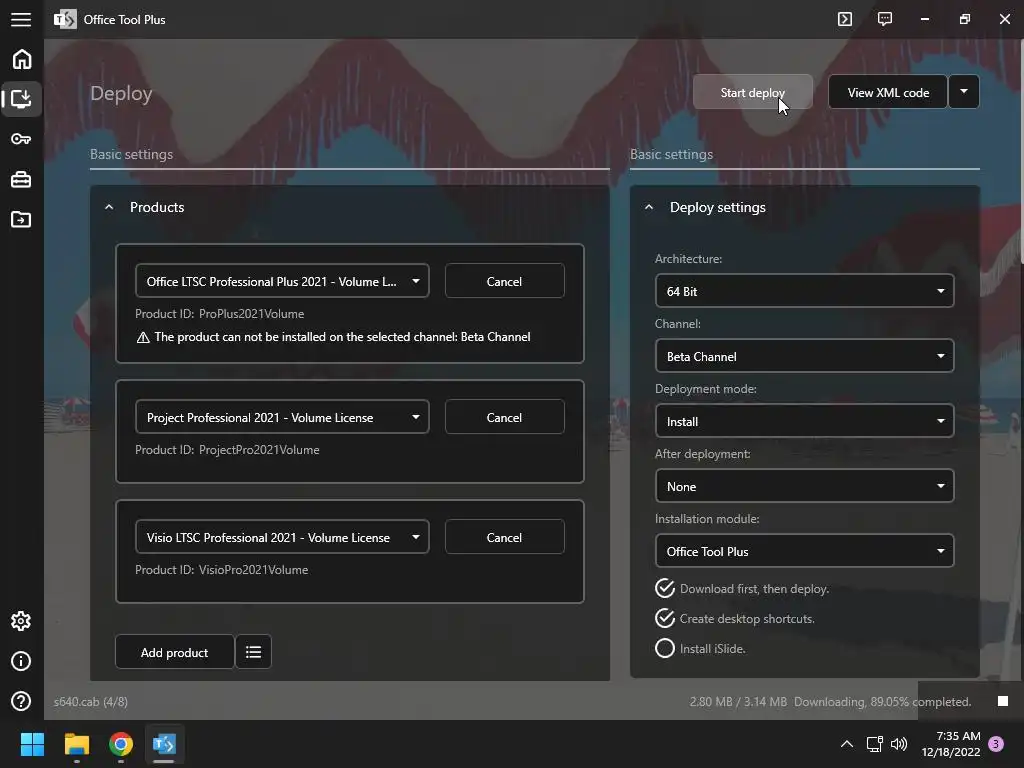Viewport: 1024px width, 768px height.
Task: Click the 2.80 MB / 3.14 MB progress text
Action: pos(738,701)
